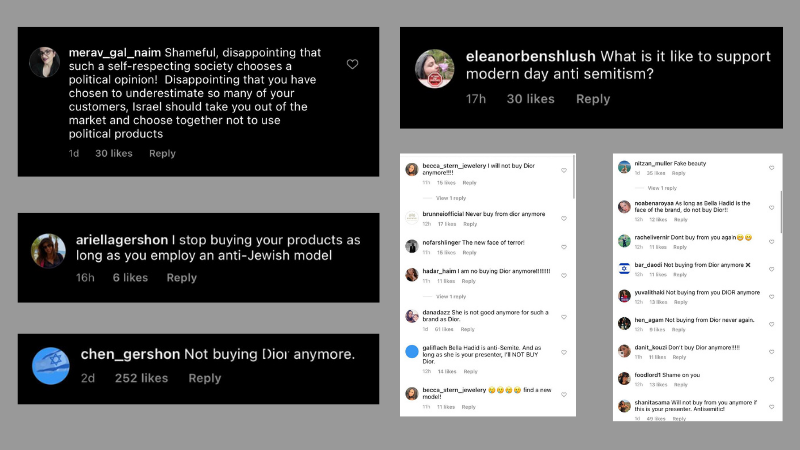Toggle like on rachelivemir's comment

(x=771, y=239)
